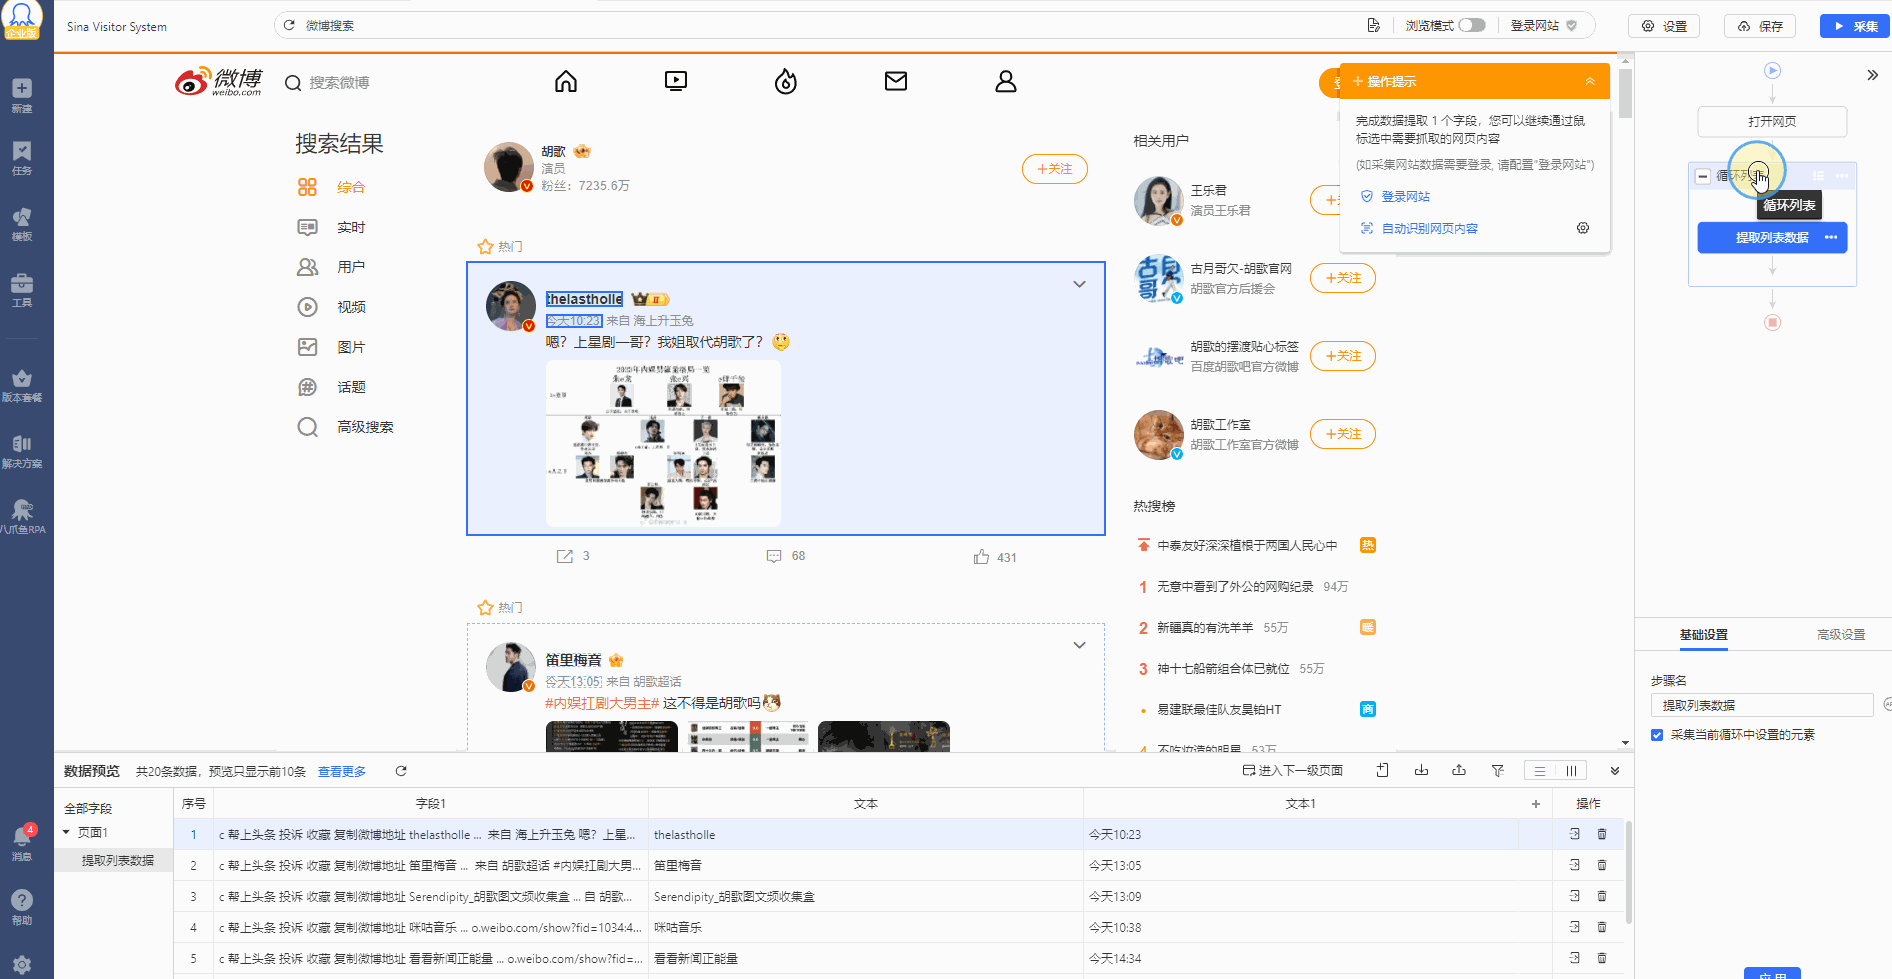The image size is (1892, 979).
Task: Open the 模板 (templates) sidebar icon
Action: (22, 223)
